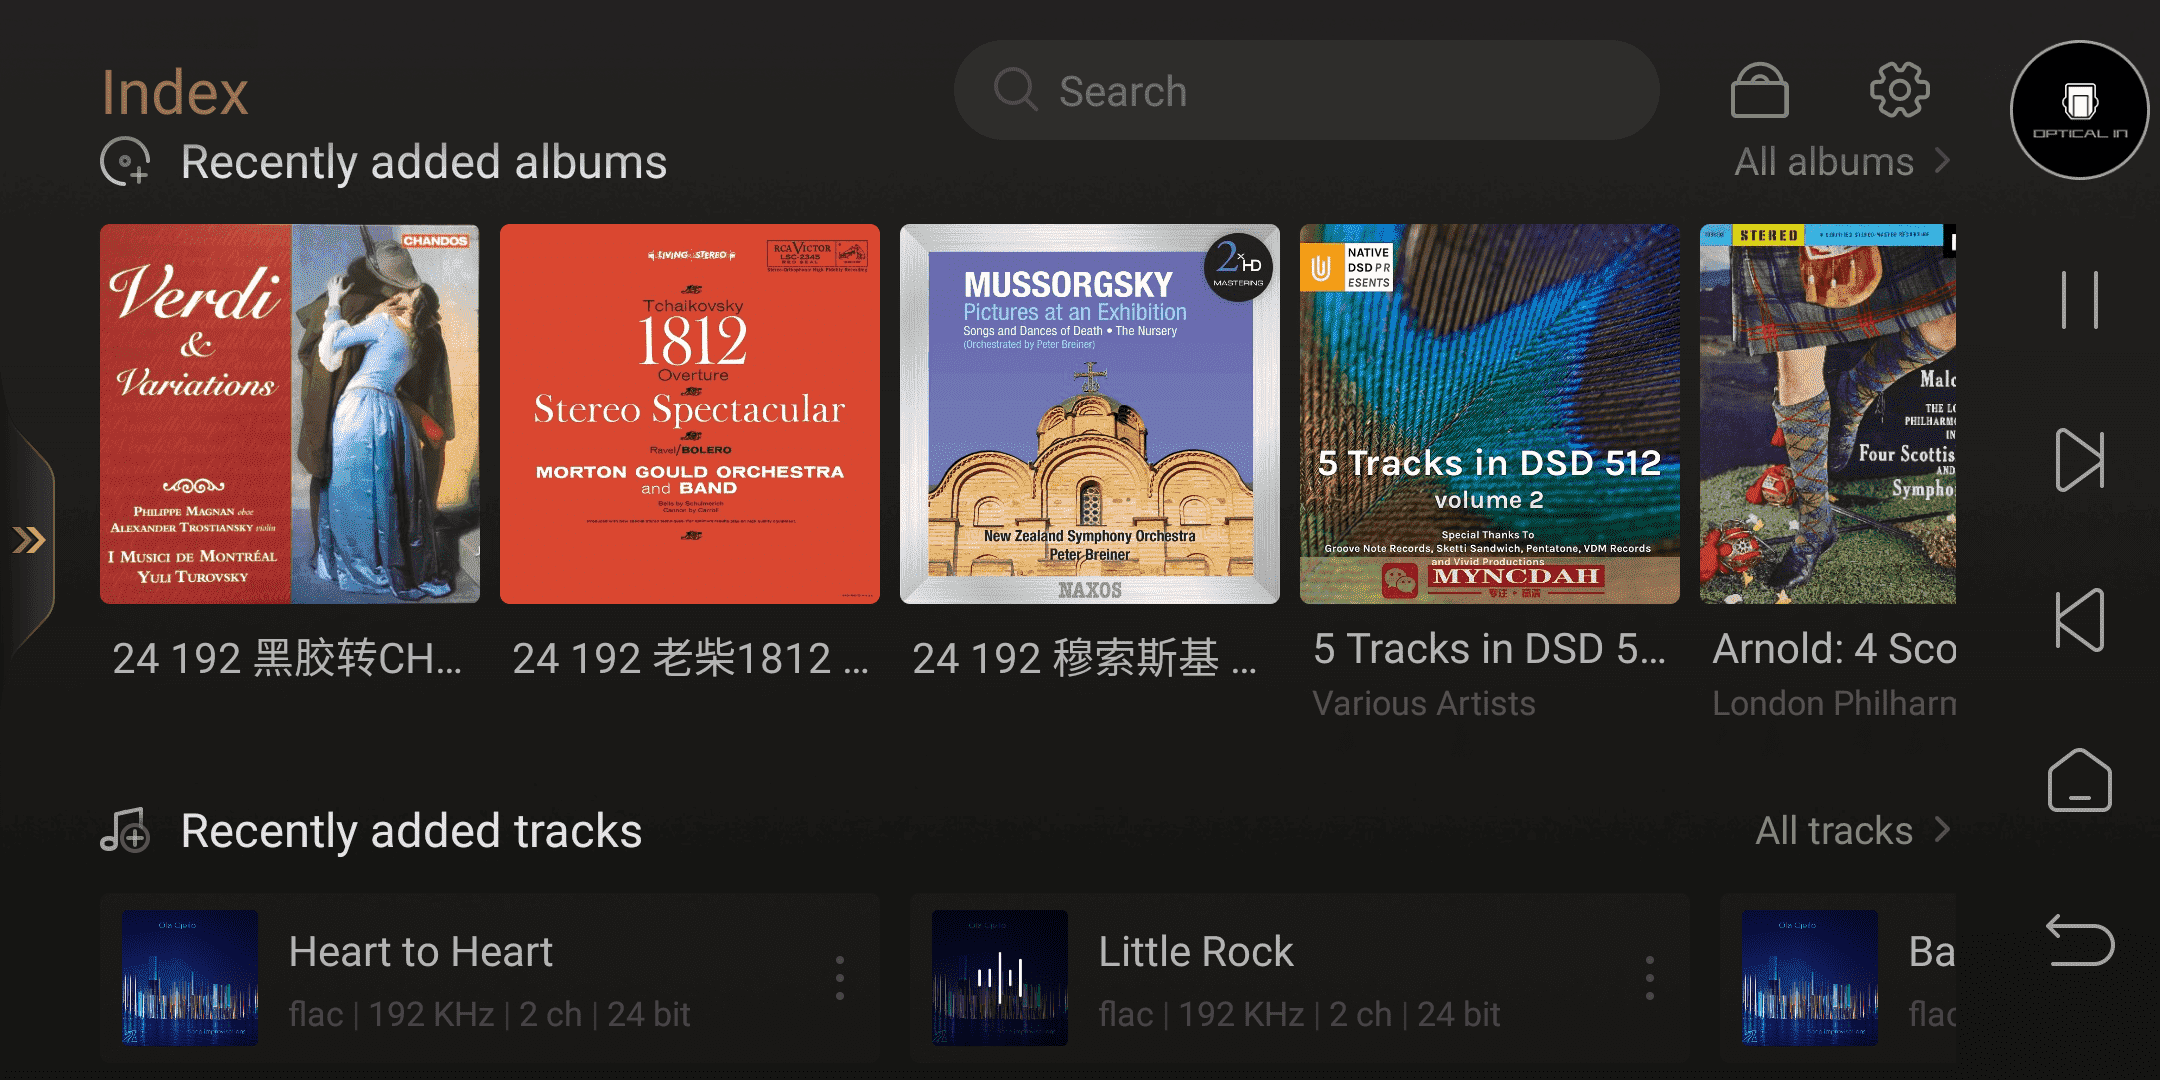
Task: Open the Arnold Four Scottish Dances album cover
Action: click(x=1828, y=414)
